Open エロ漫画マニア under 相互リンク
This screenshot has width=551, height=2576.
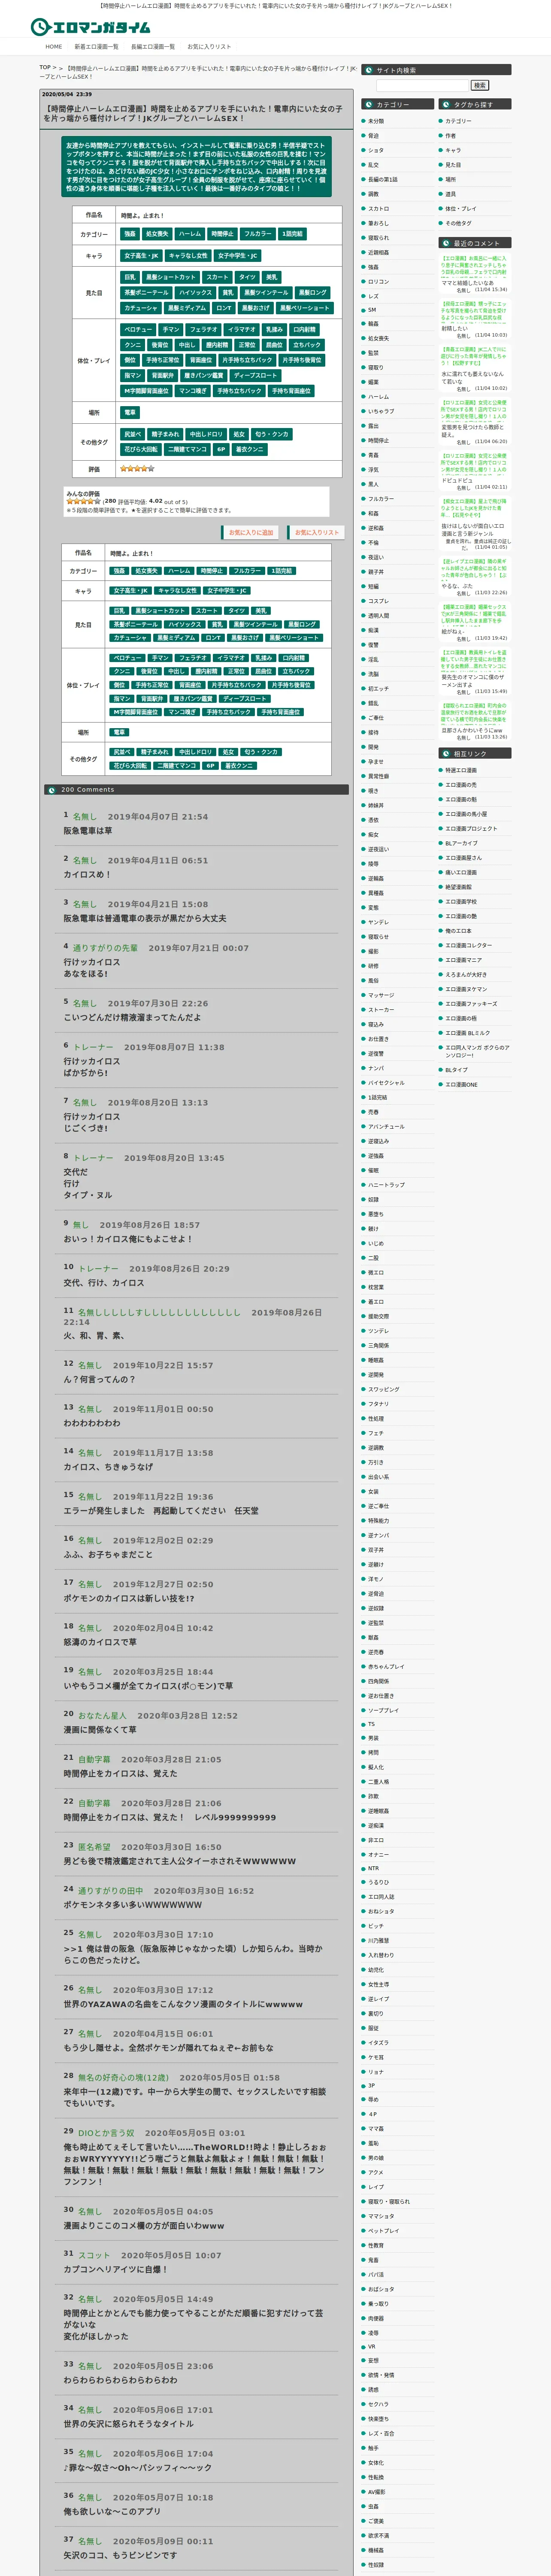point(463,960)
